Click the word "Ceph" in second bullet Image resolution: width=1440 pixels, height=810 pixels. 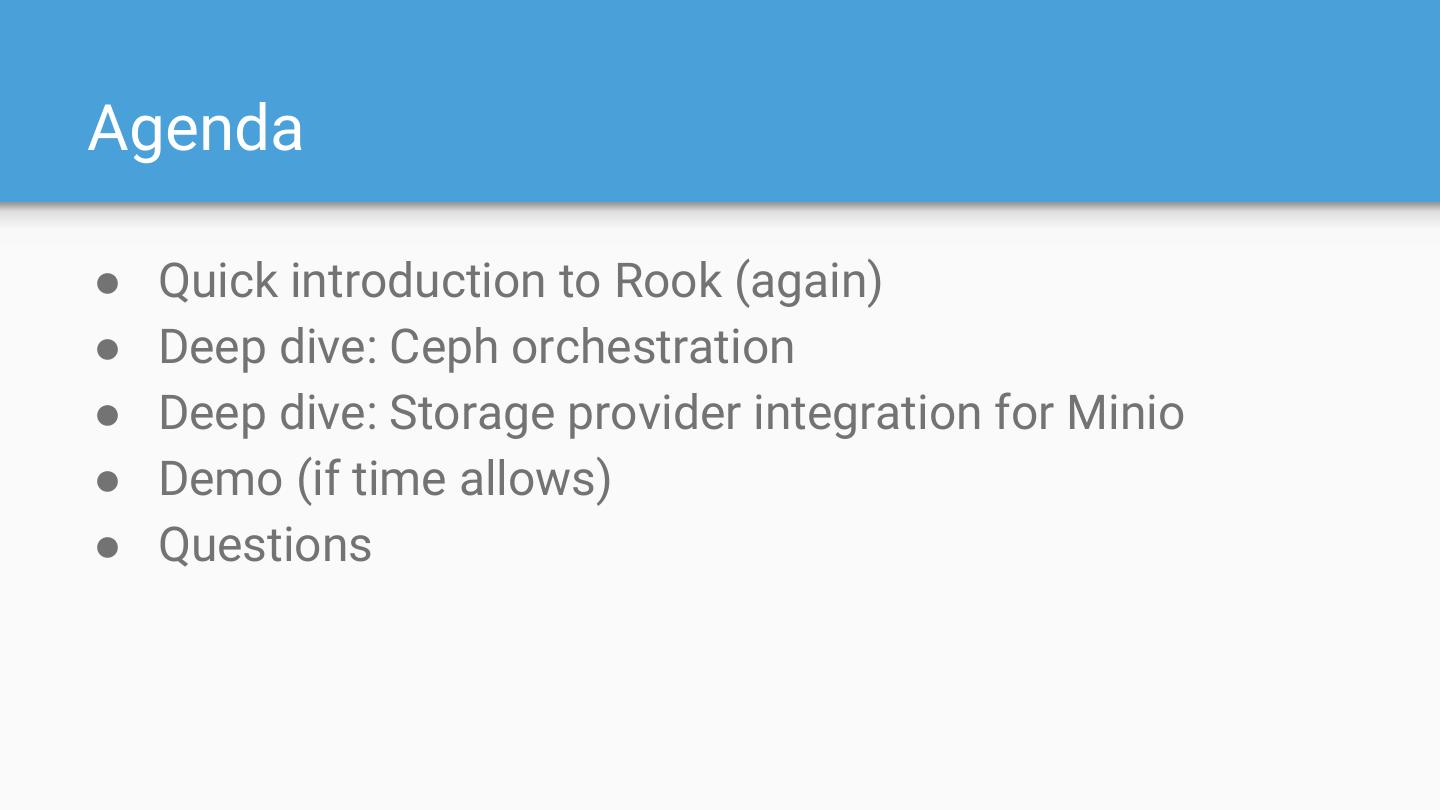443,347
